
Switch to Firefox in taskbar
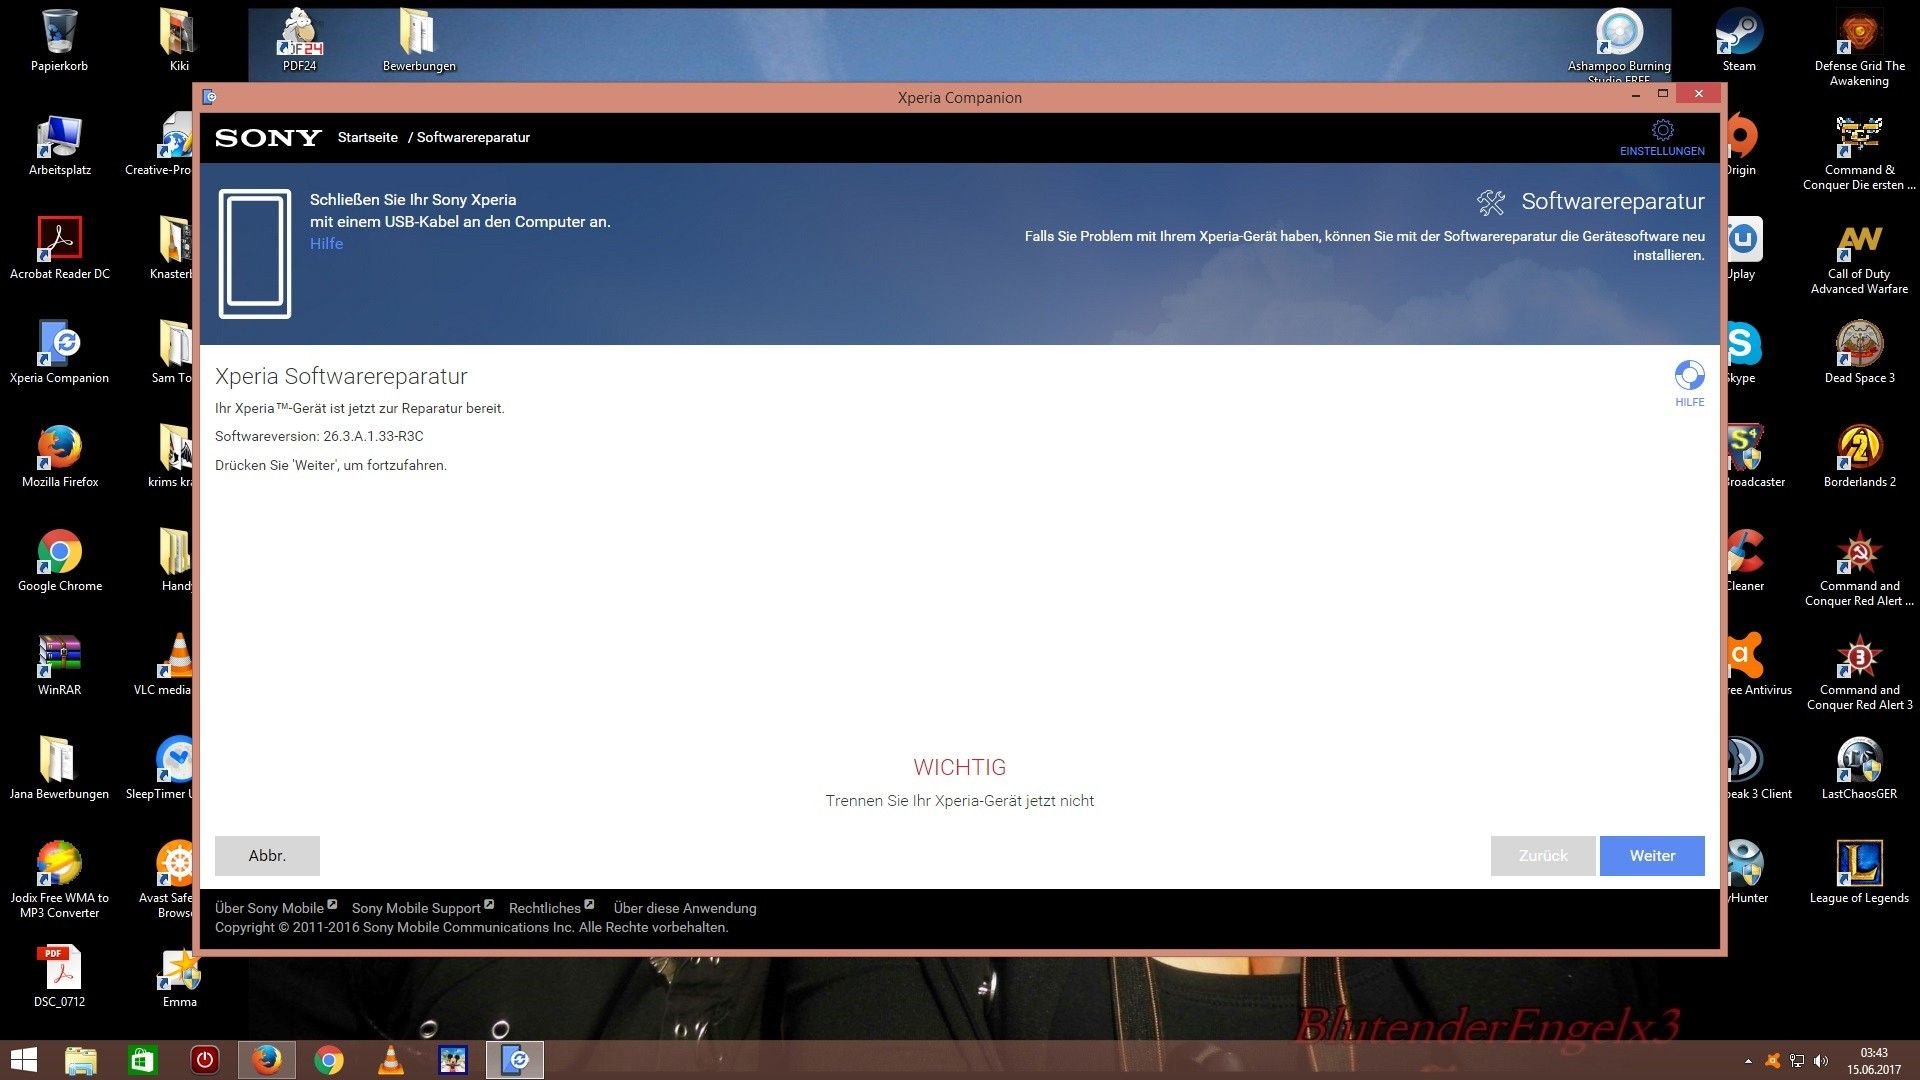click(x=266, y=1060)
